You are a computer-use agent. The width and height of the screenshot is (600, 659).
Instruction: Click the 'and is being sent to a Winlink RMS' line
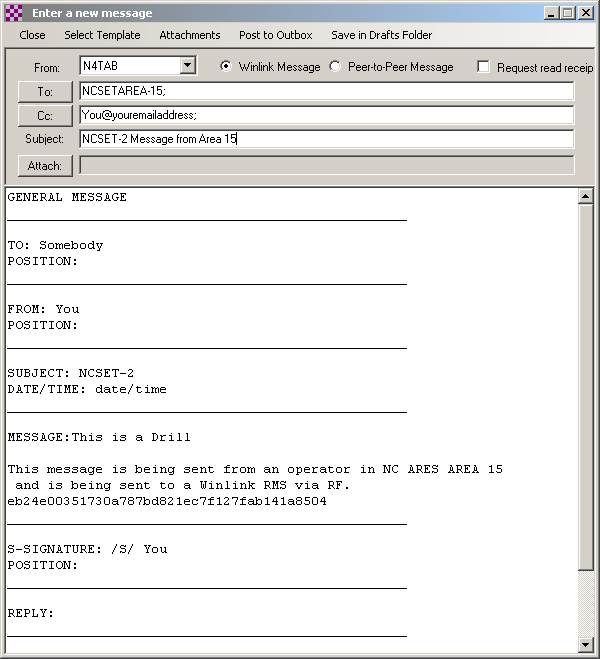point(183,485)
